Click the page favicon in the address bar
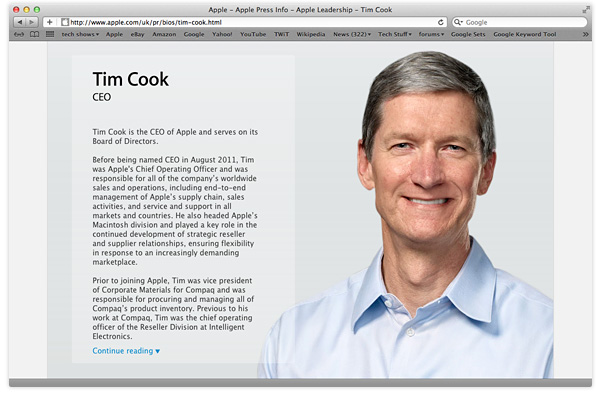Image resolution: width=596 pixels, height=396 pixels. click(65, 22)
